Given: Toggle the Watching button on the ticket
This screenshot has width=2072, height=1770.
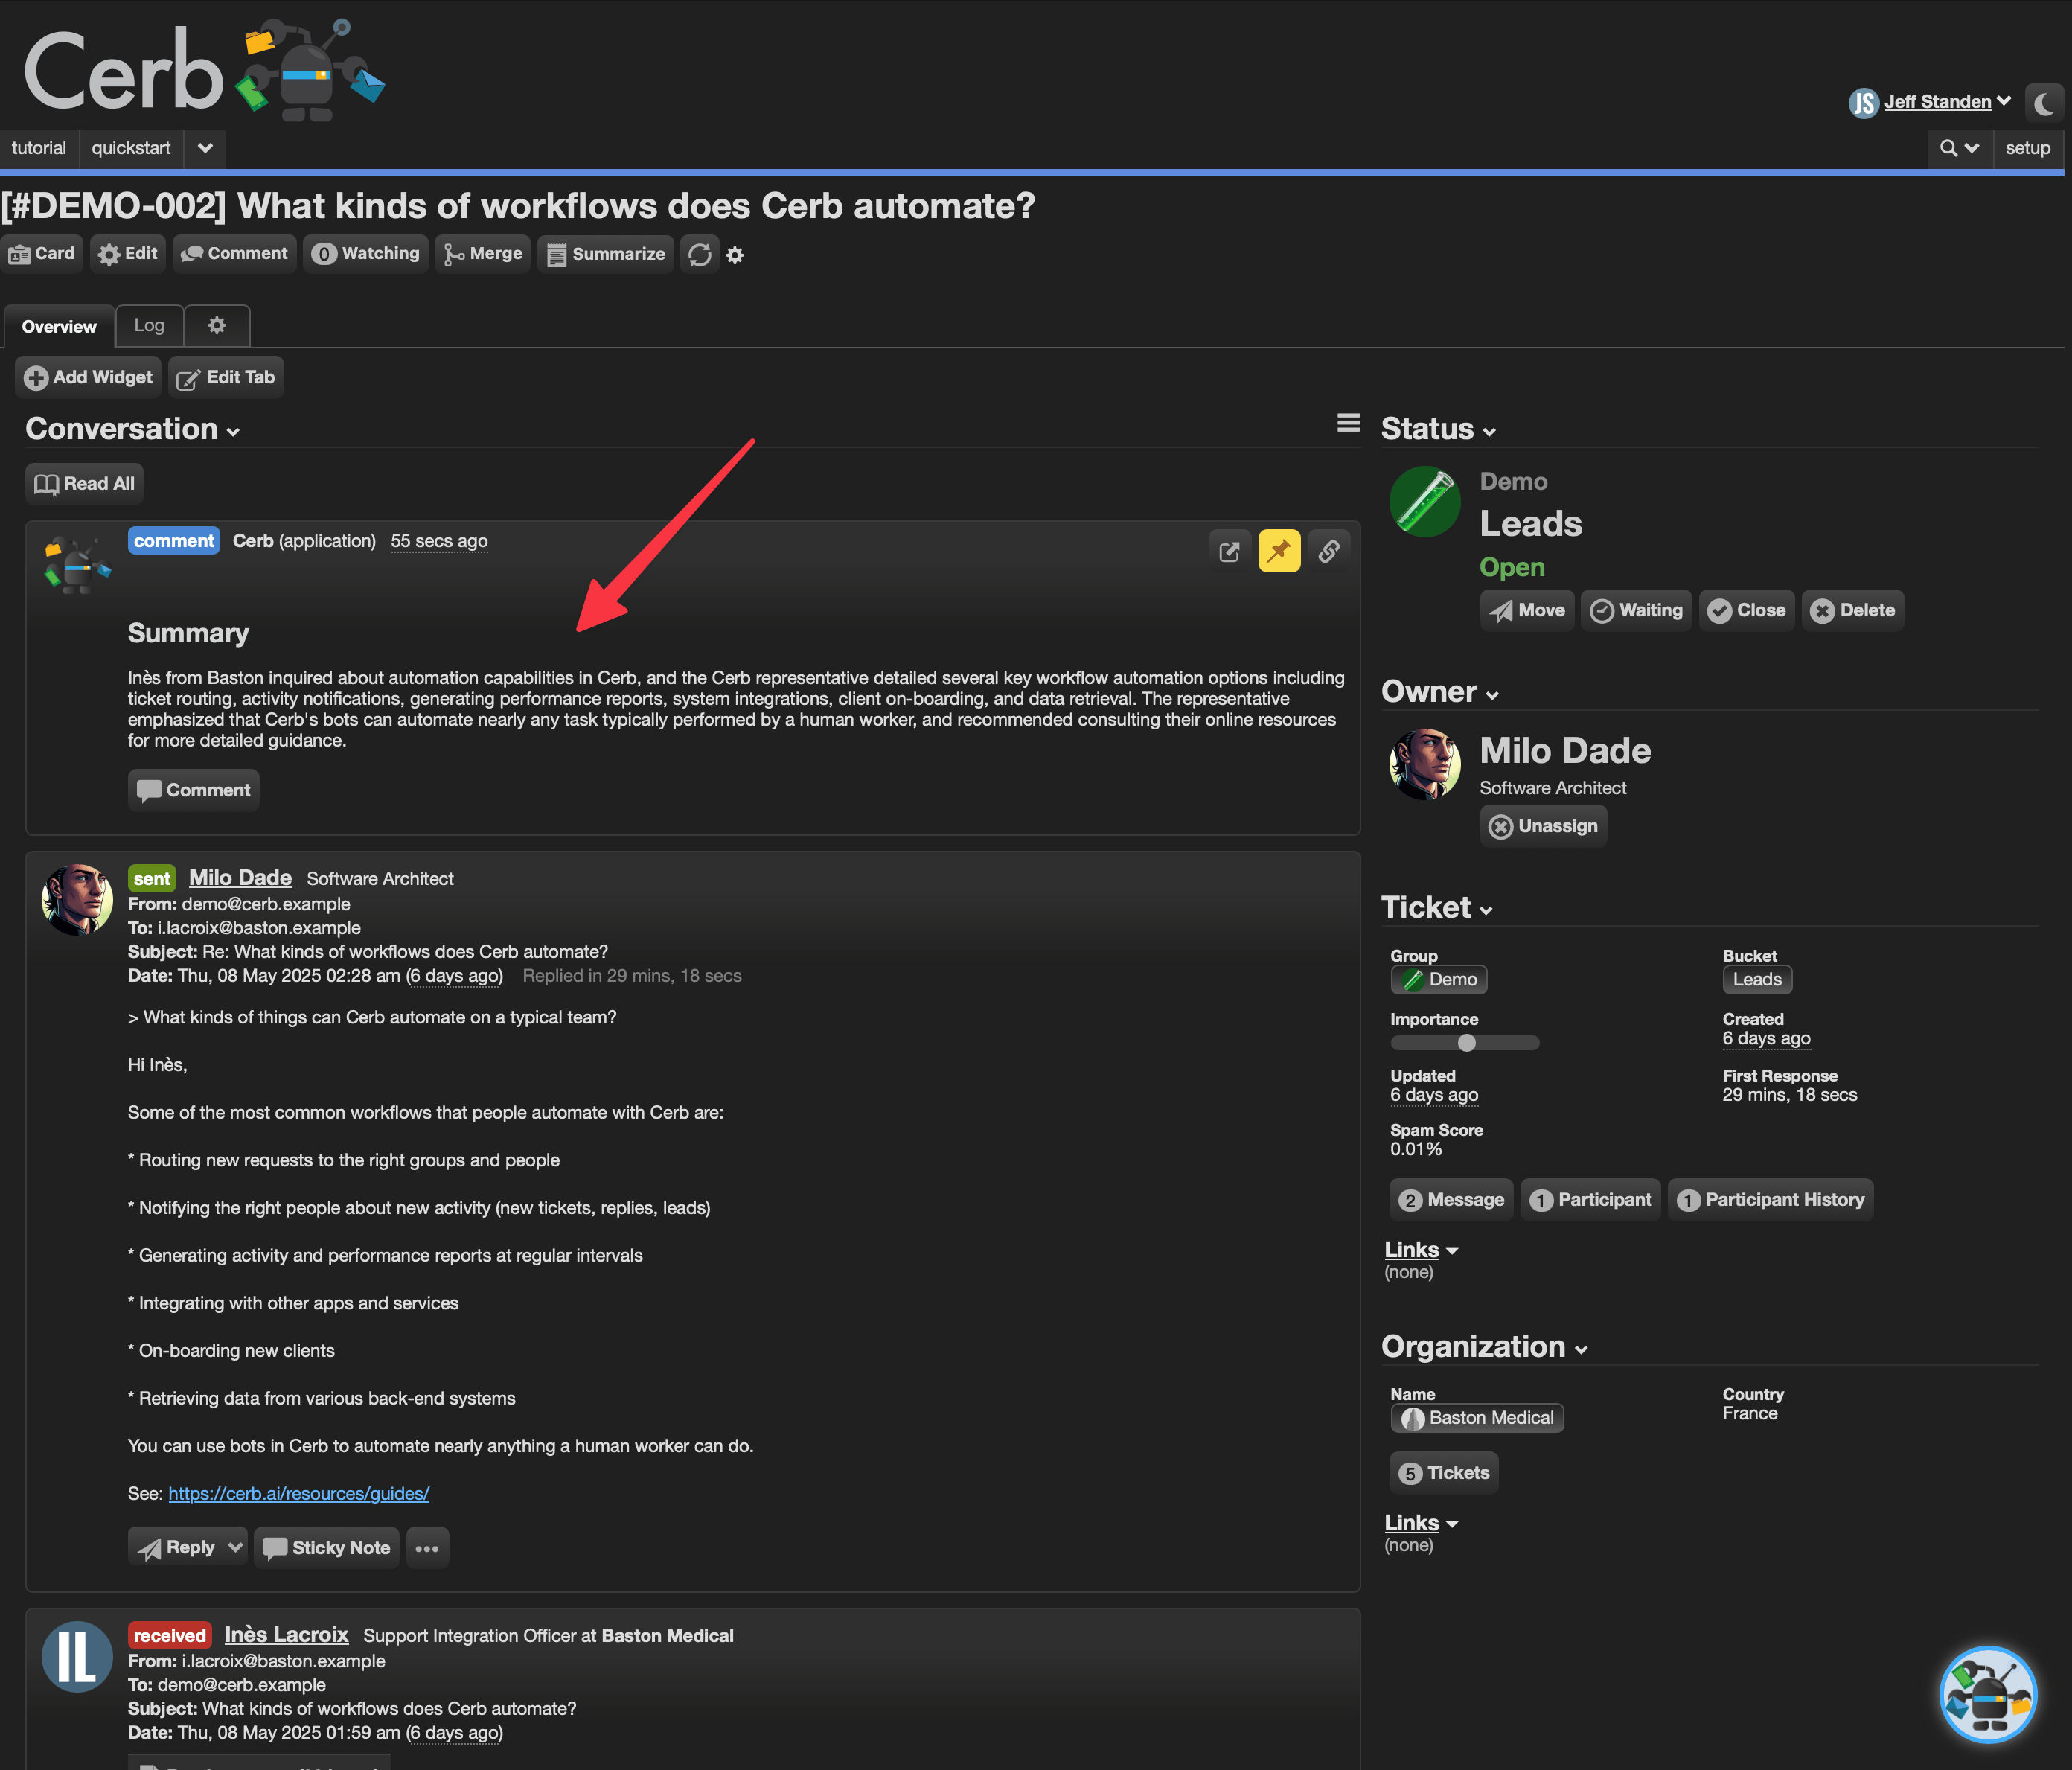Looking at the screenshot, I should tap(366, 254).
